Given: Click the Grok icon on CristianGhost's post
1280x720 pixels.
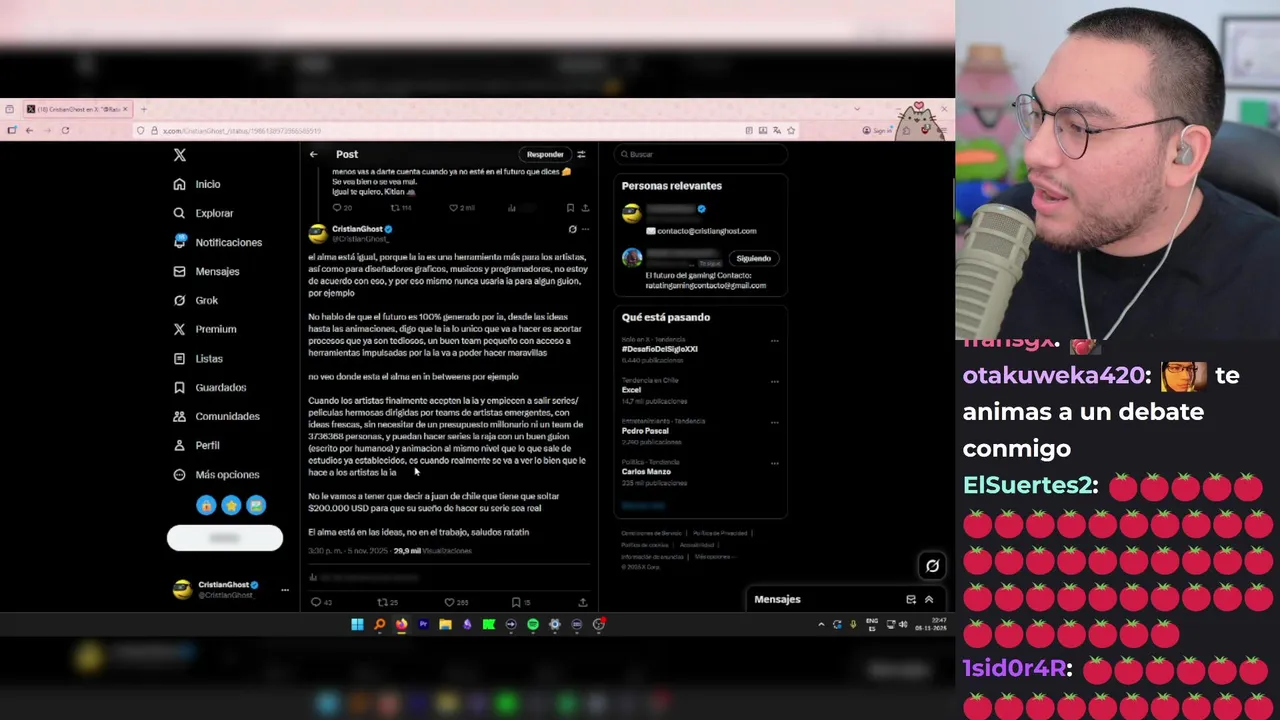Looking at the screenshot, I should coord(572,229).
